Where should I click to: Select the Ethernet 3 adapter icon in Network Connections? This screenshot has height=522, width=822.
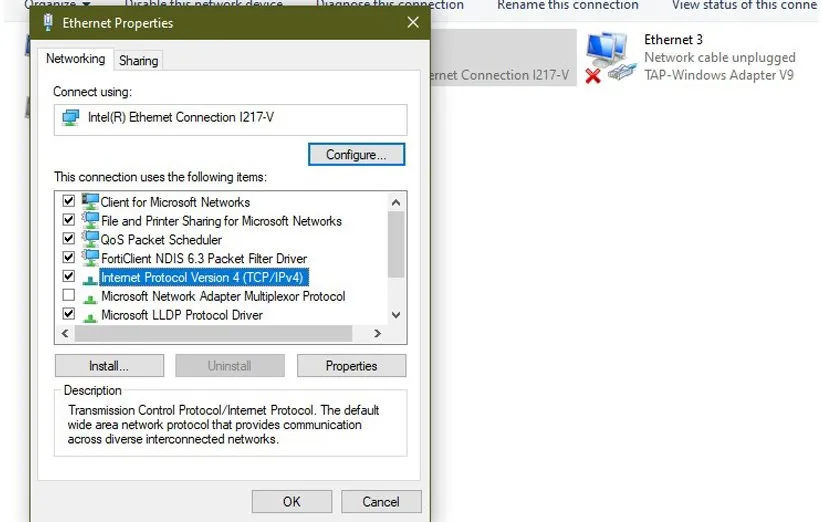pos(611,56)
